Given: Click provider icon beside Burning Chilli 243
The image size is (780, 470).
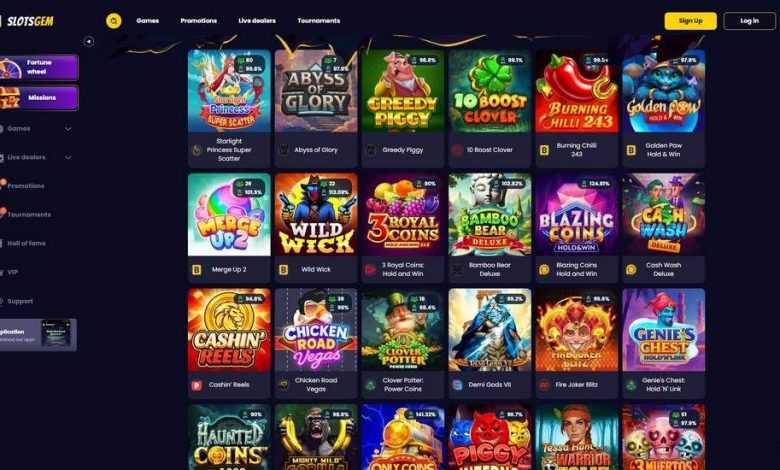Looking at the screenshot, I should pyautogui.click(x=544, y=150).
